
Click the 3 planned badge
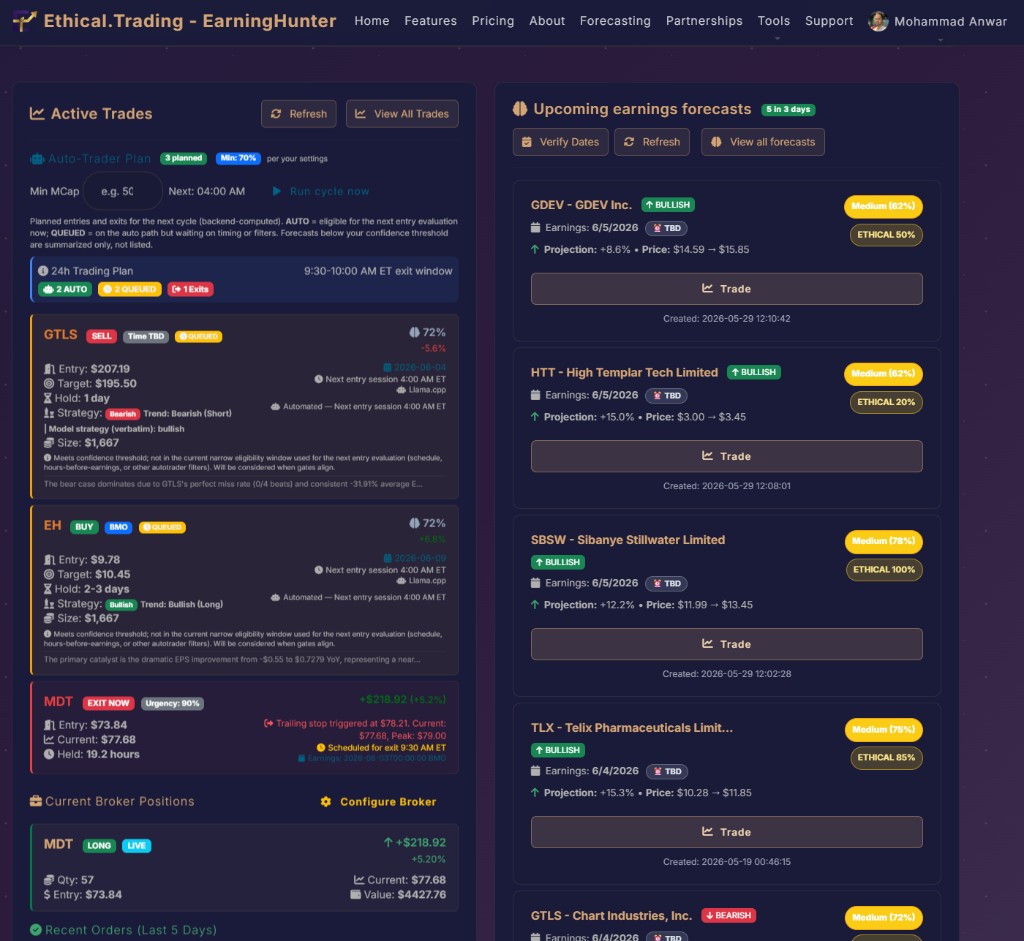coord(183,158)
